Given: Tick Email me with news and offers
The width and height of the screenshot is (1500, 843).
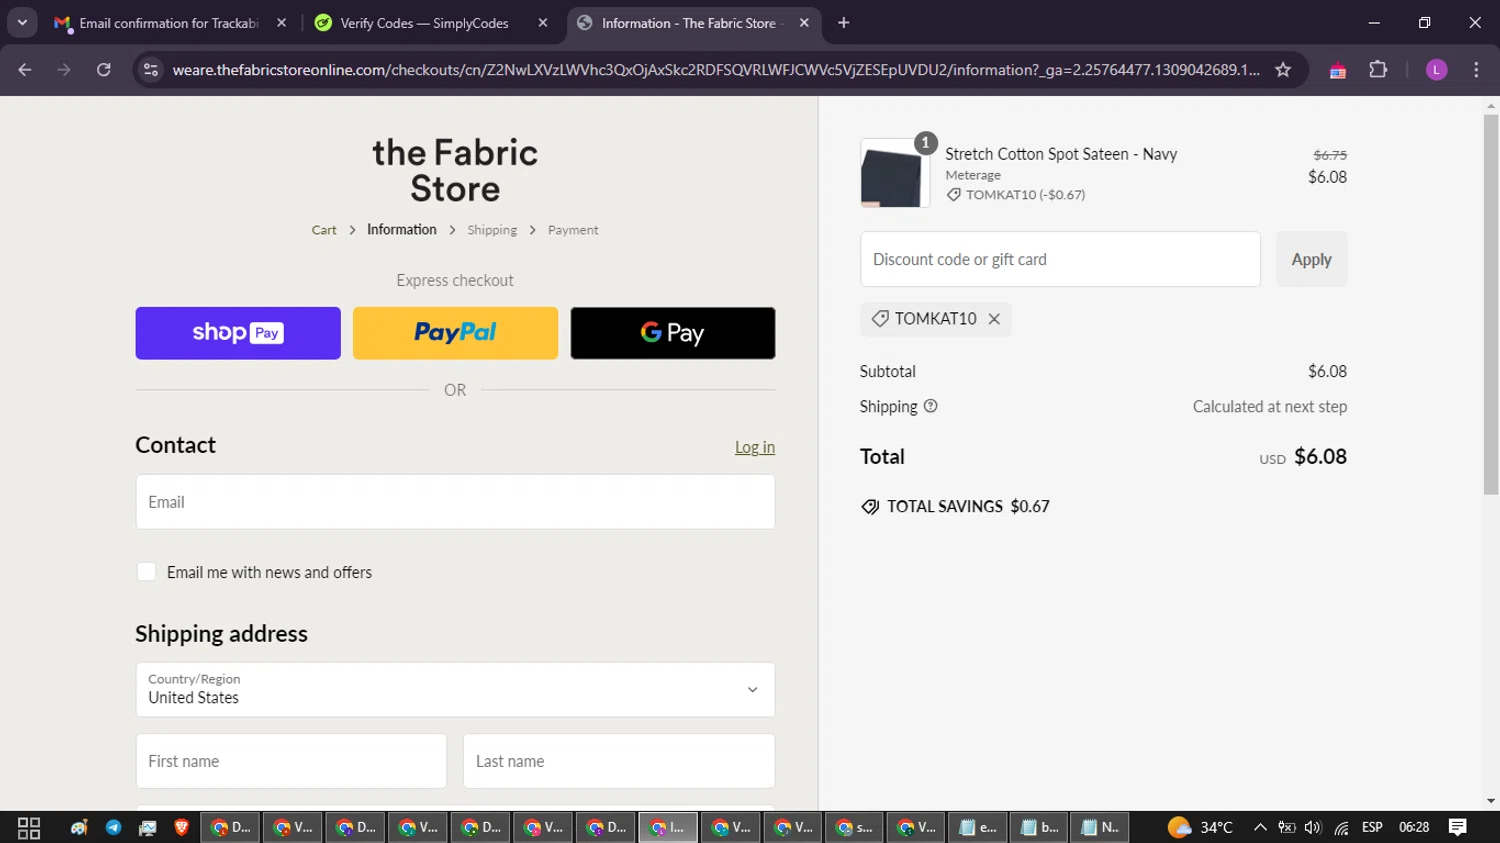Looking at the screenshot, I should pos(146,572).
